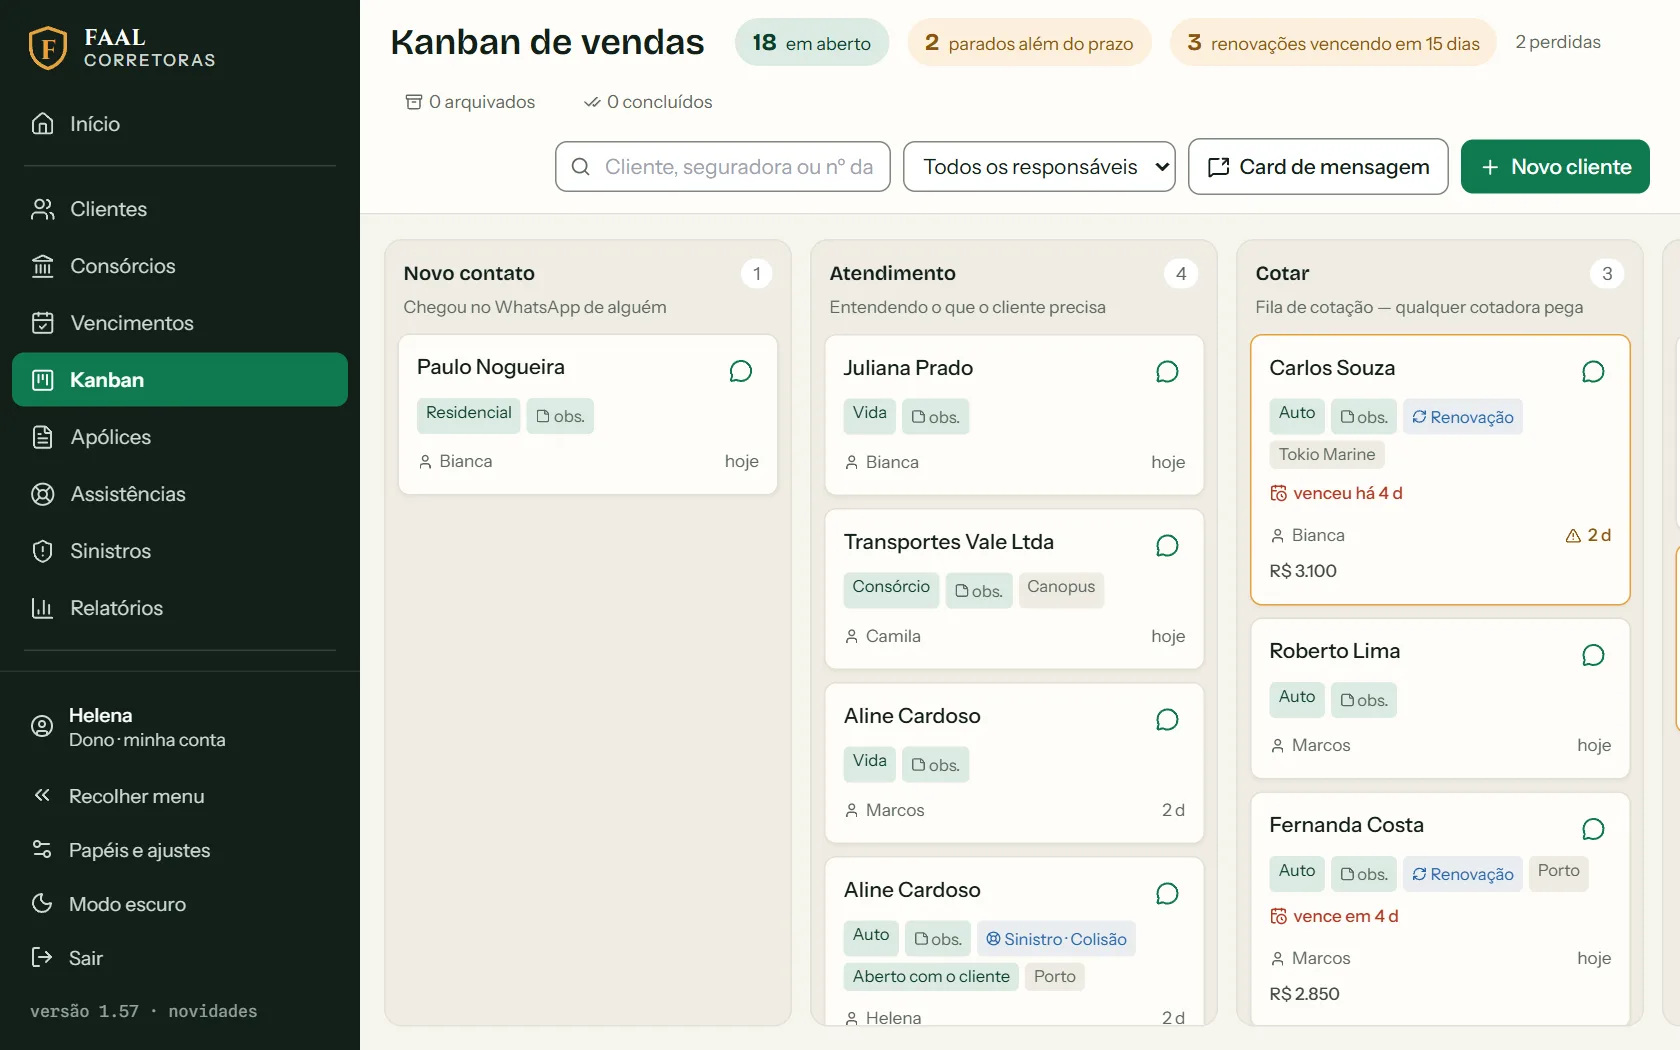Click Renovação tag on Carlos Souza card
This screenshot has height=1050, width=1680.
pyautogui.click(x=1463, y=417)
